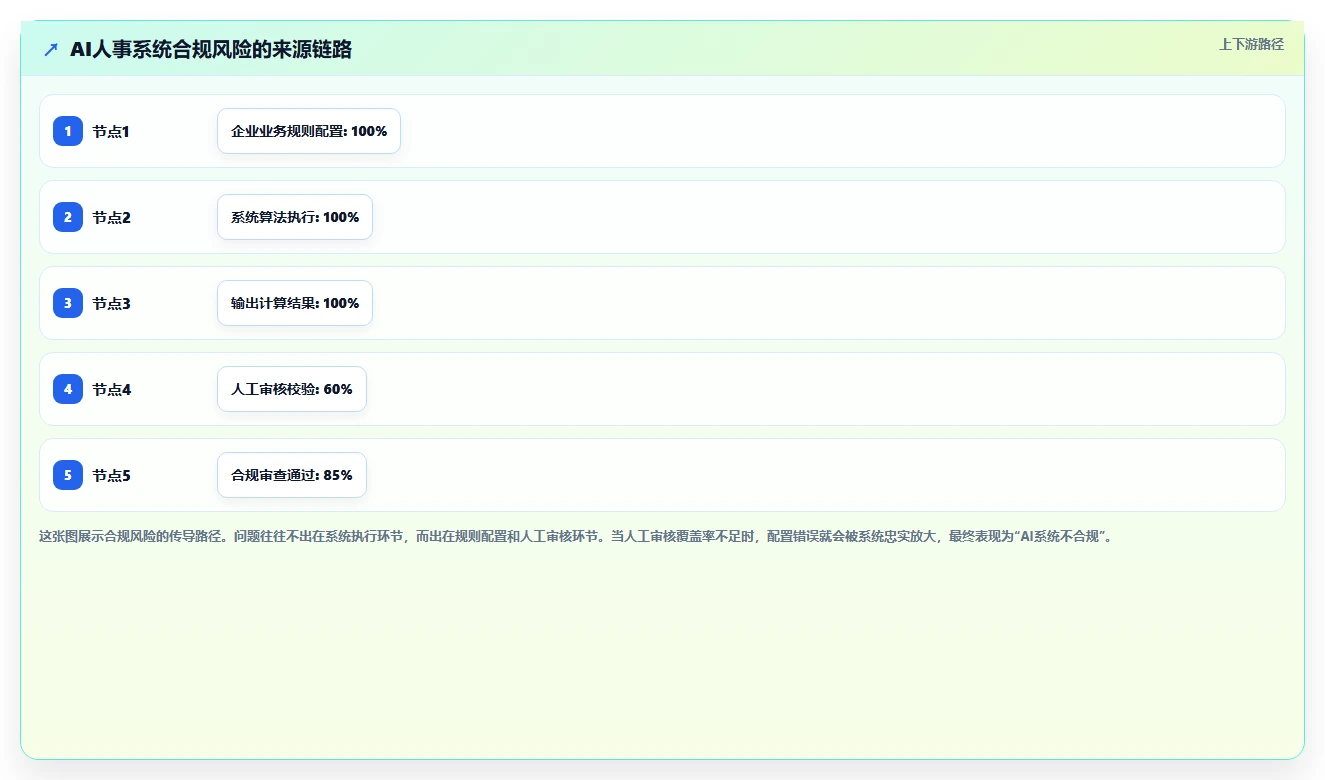Click the arrow icon beside the title
The width and height of the screenshot is (1325, 780).
tap(51, 49)
